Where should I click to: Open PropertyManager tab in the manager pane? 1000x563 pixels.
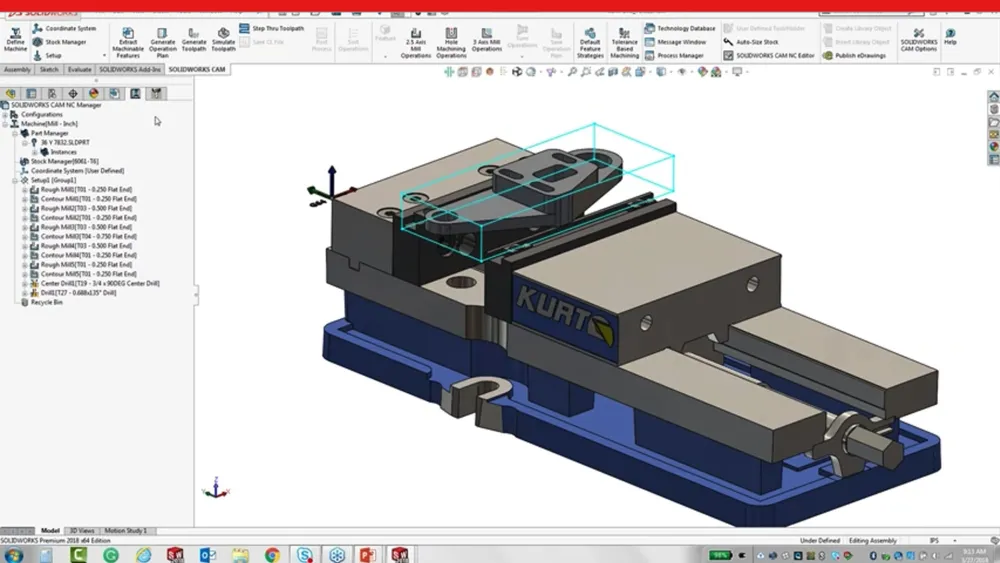coord(31,94)
